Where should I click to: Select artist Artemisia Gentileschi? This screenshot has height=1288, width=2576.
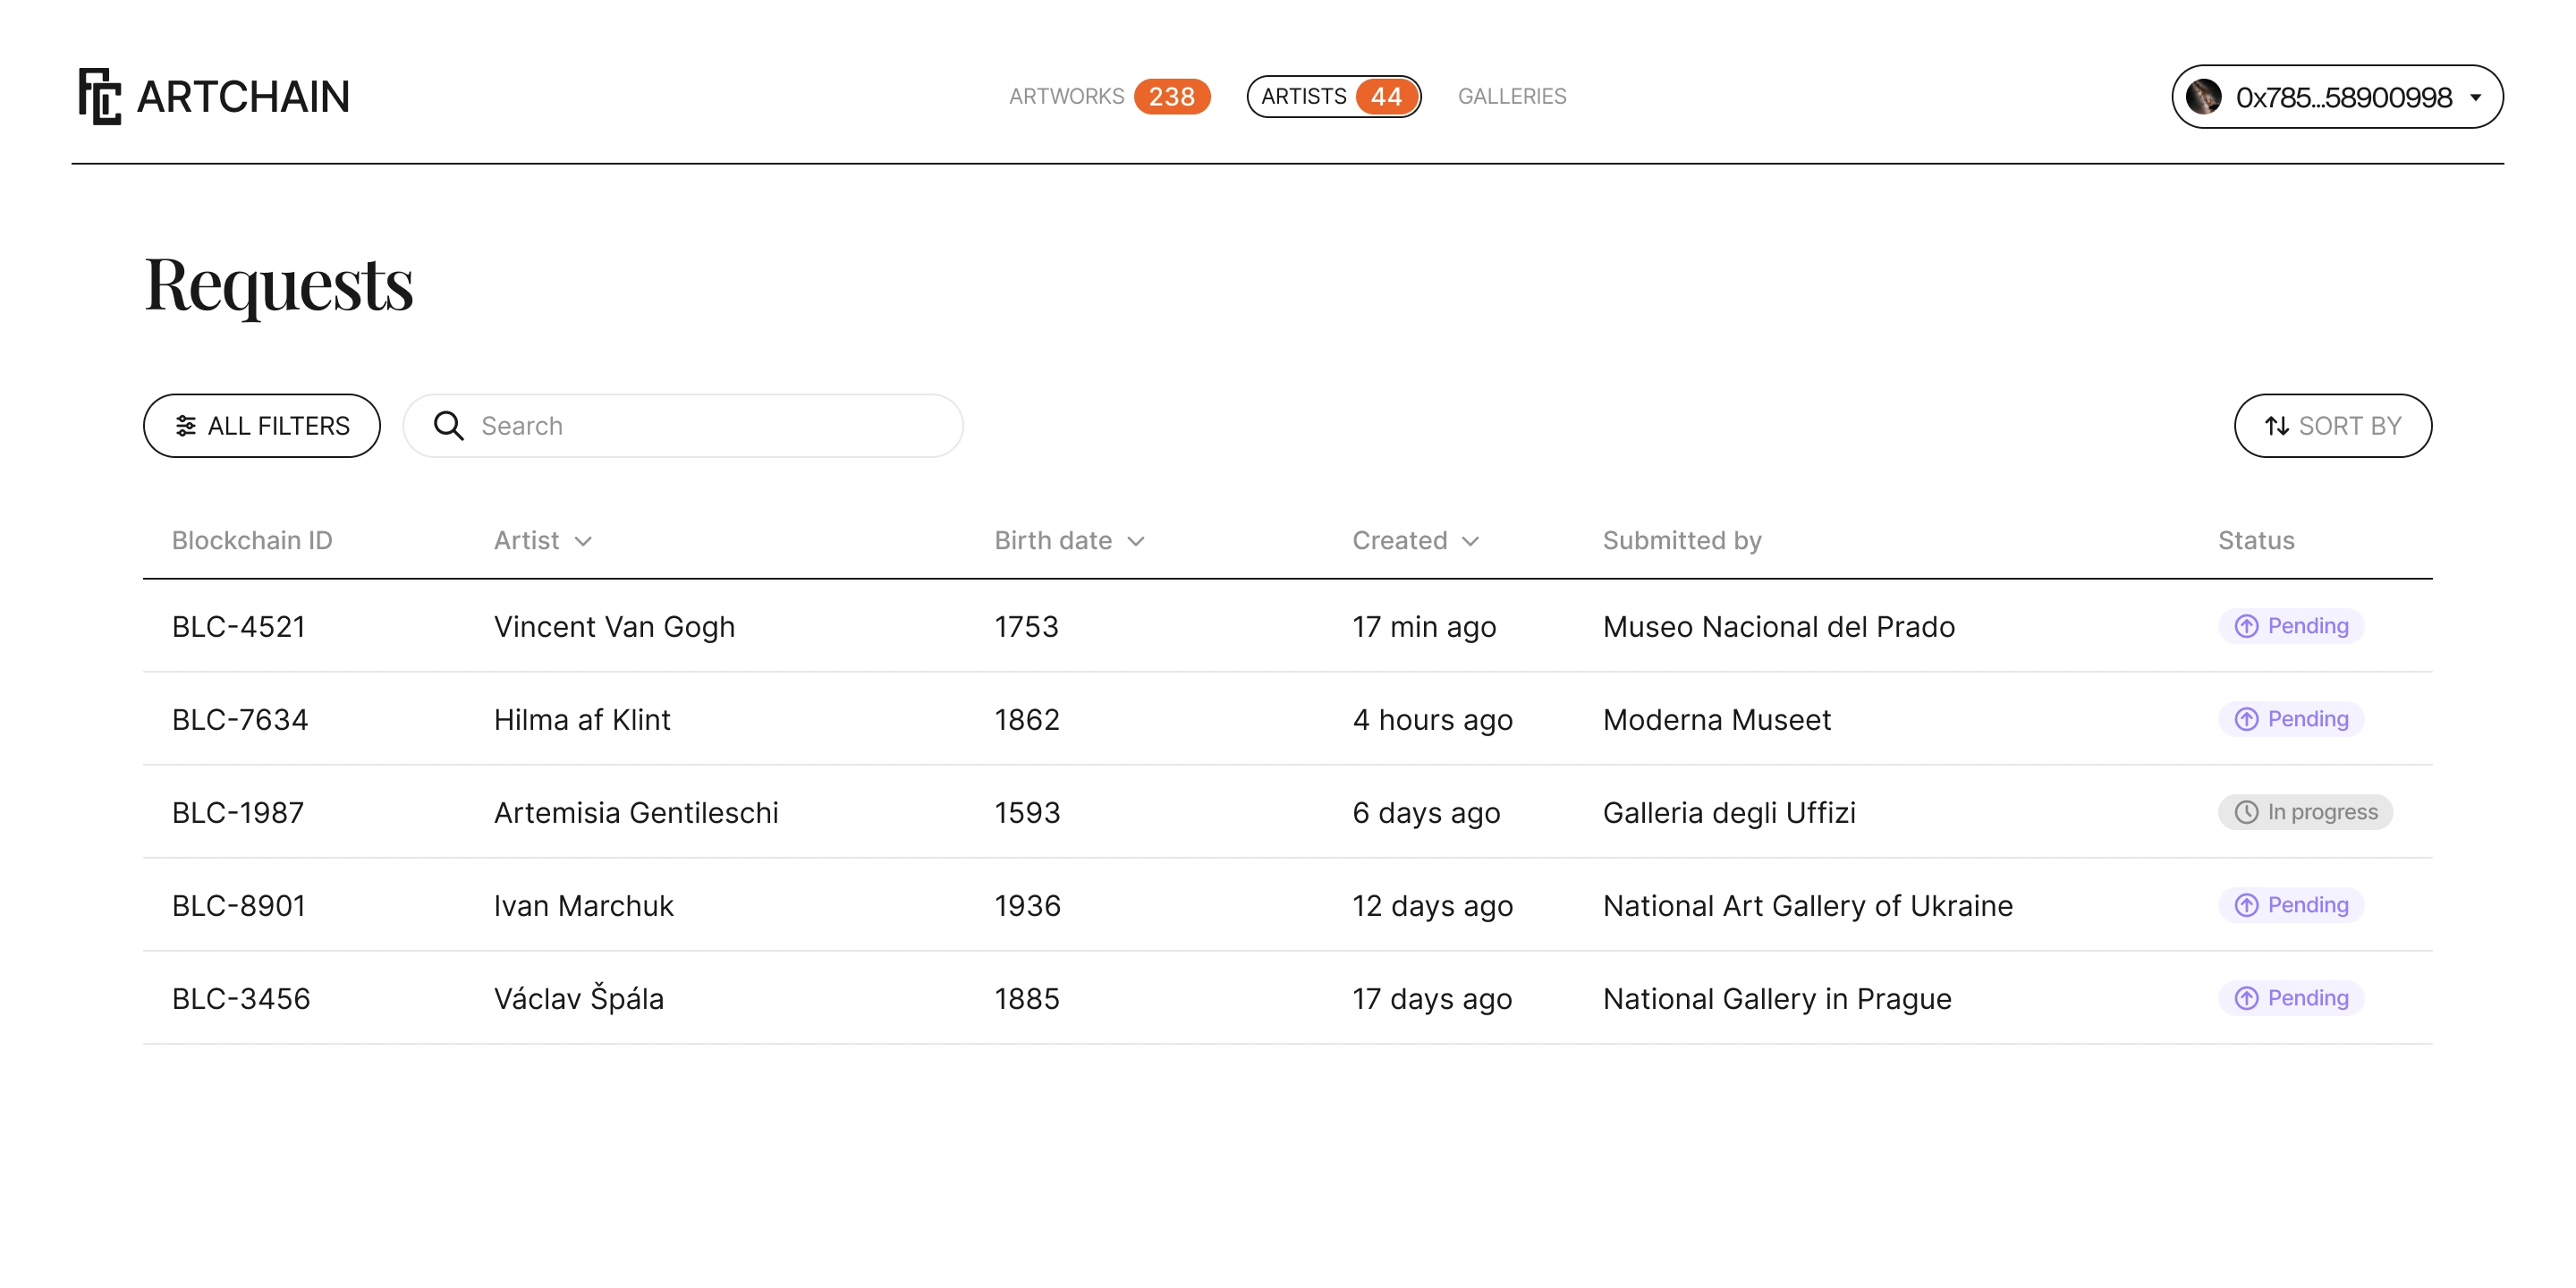[636, 812]
